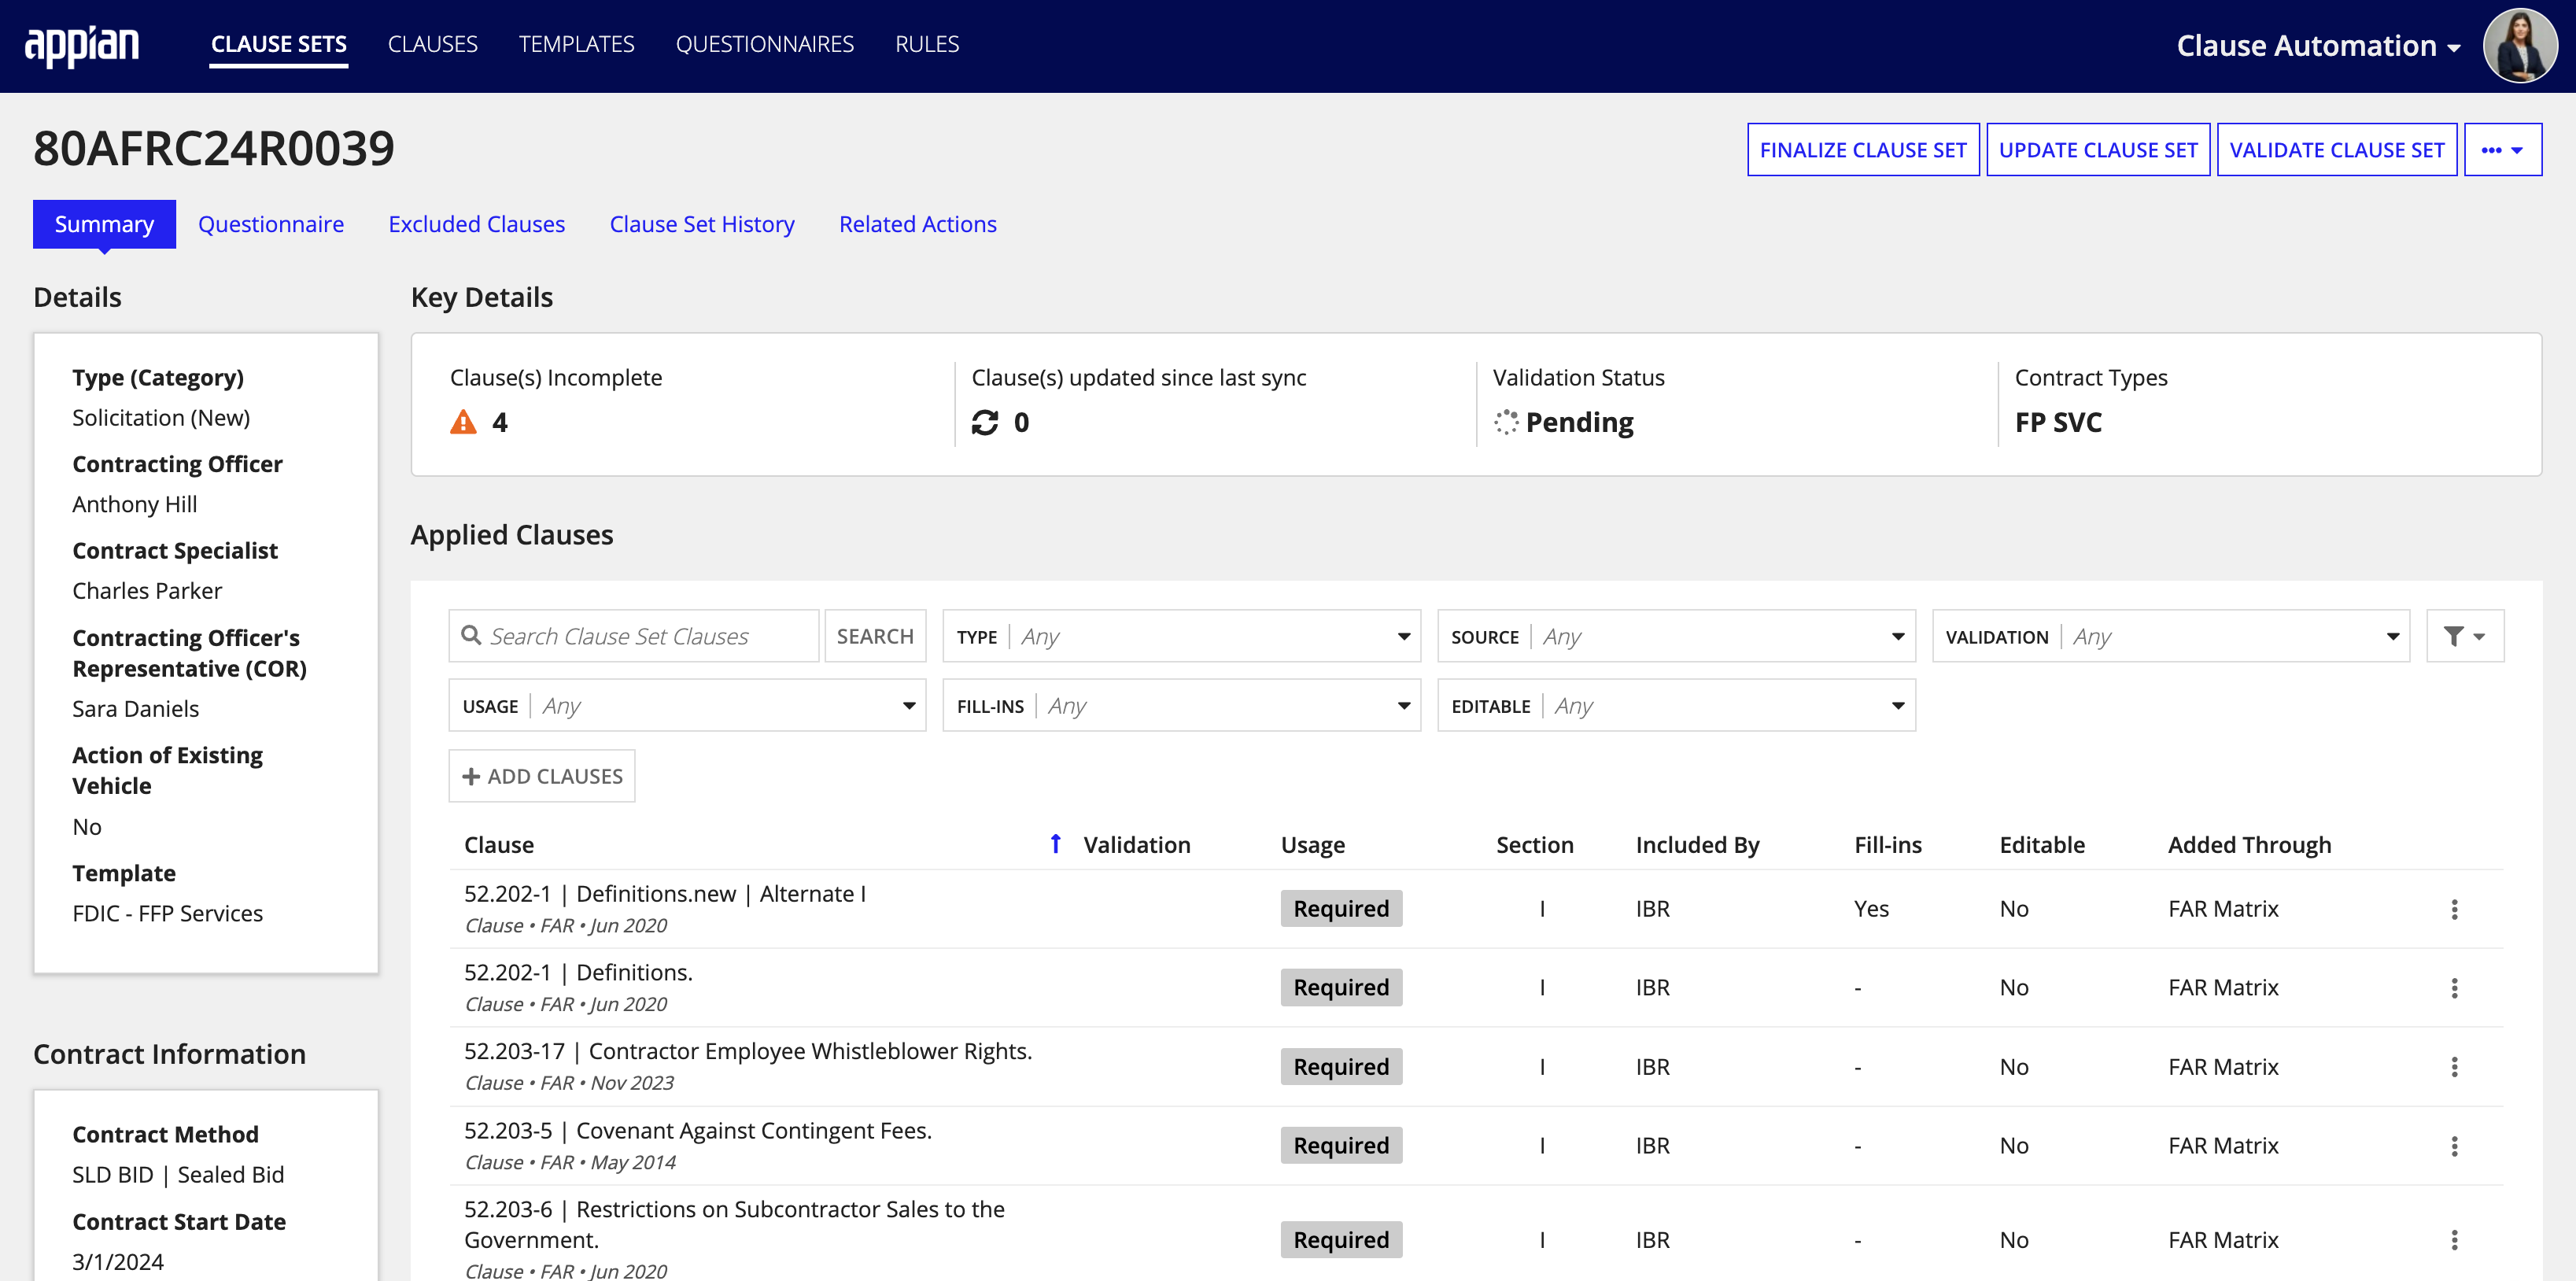This screenshot has height=1281, width=2576.
Task: Click Required badge in Definitions.new row
Action: tap(1341, 909)
